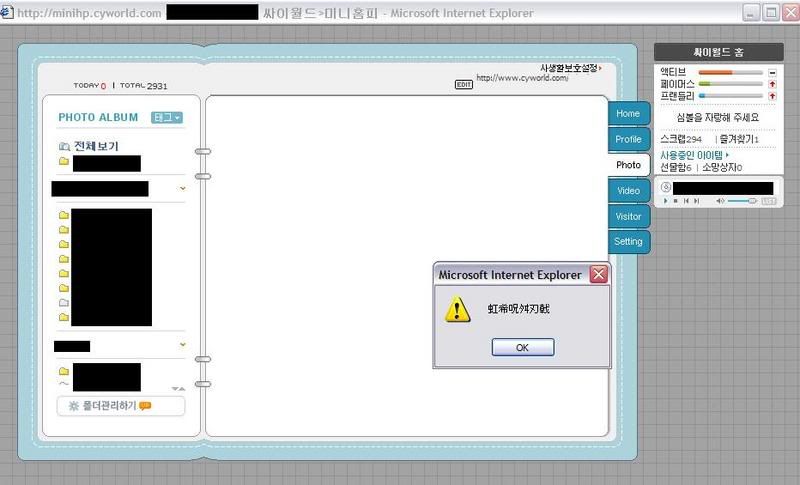Minimize the Internet Explorer window

(x=751, y=13)
